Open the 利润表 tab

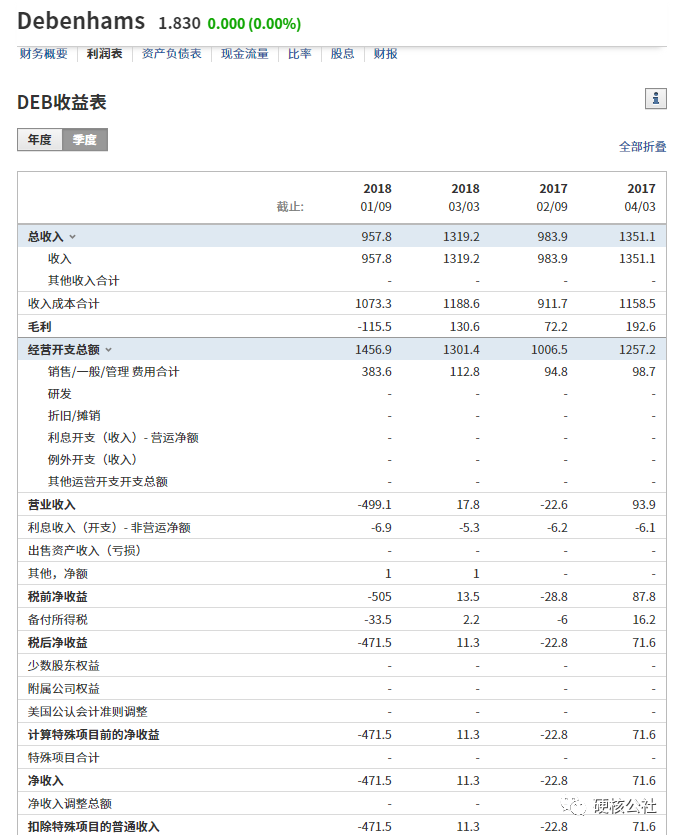tap(105, 54)
